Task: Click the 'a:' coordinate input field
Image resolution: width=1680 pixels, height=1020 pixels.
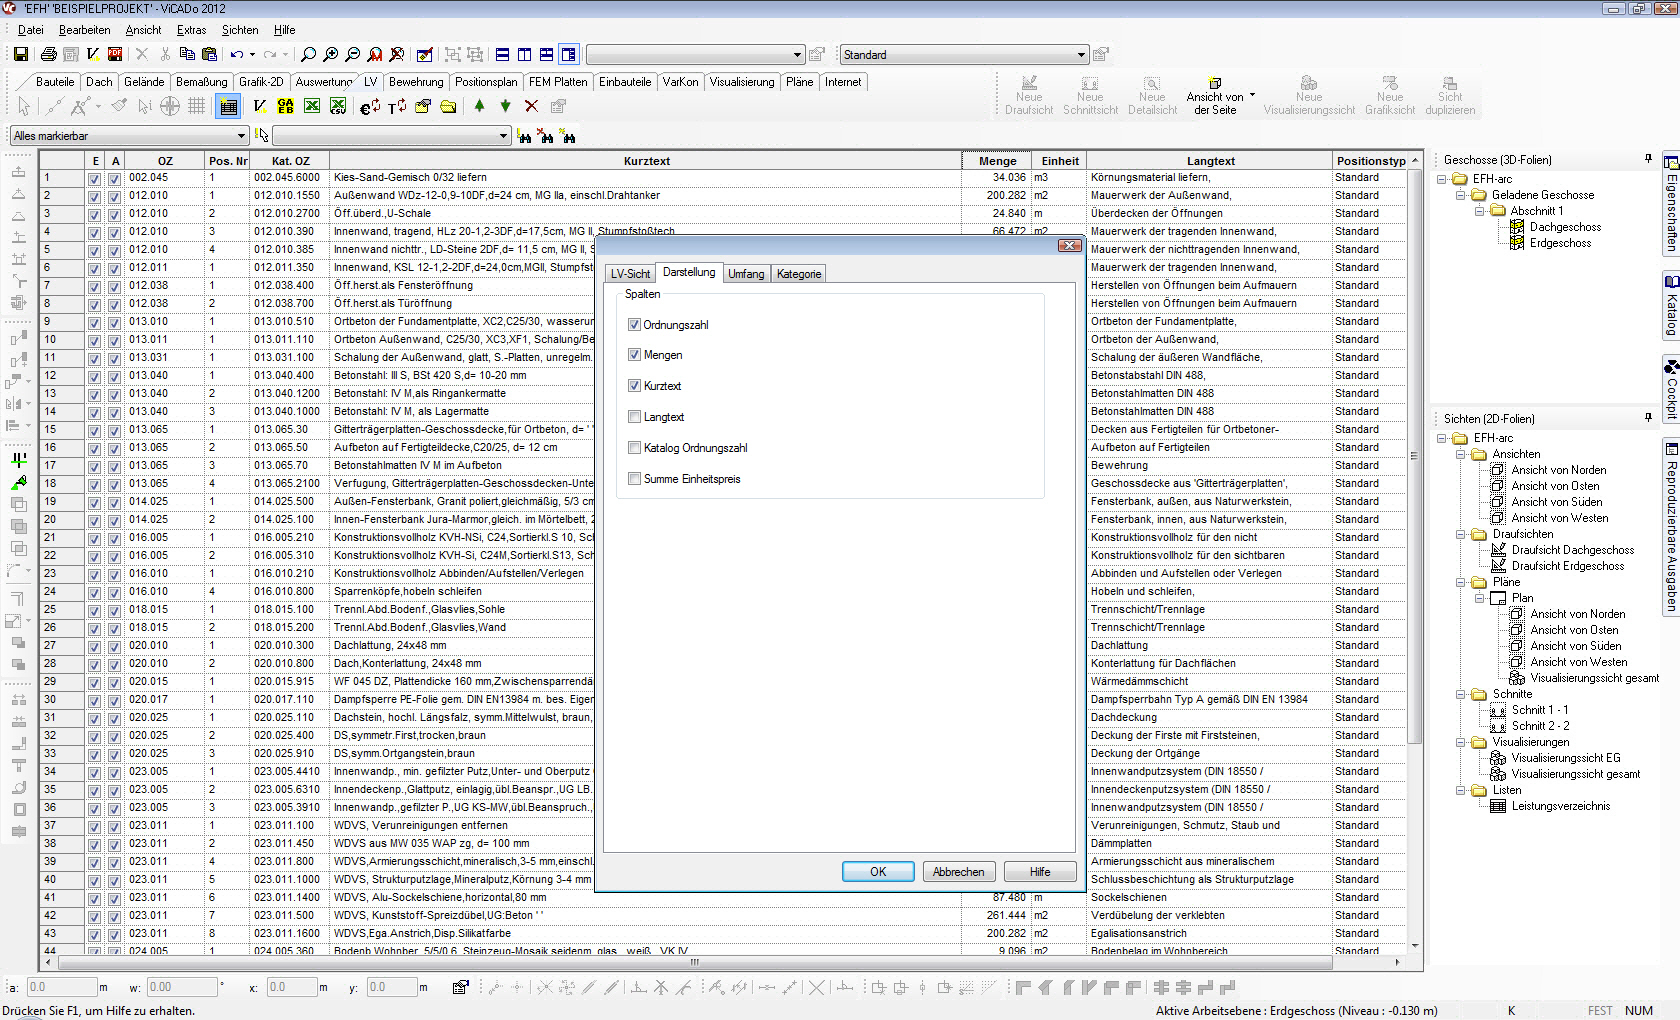Action: [60, 987]
